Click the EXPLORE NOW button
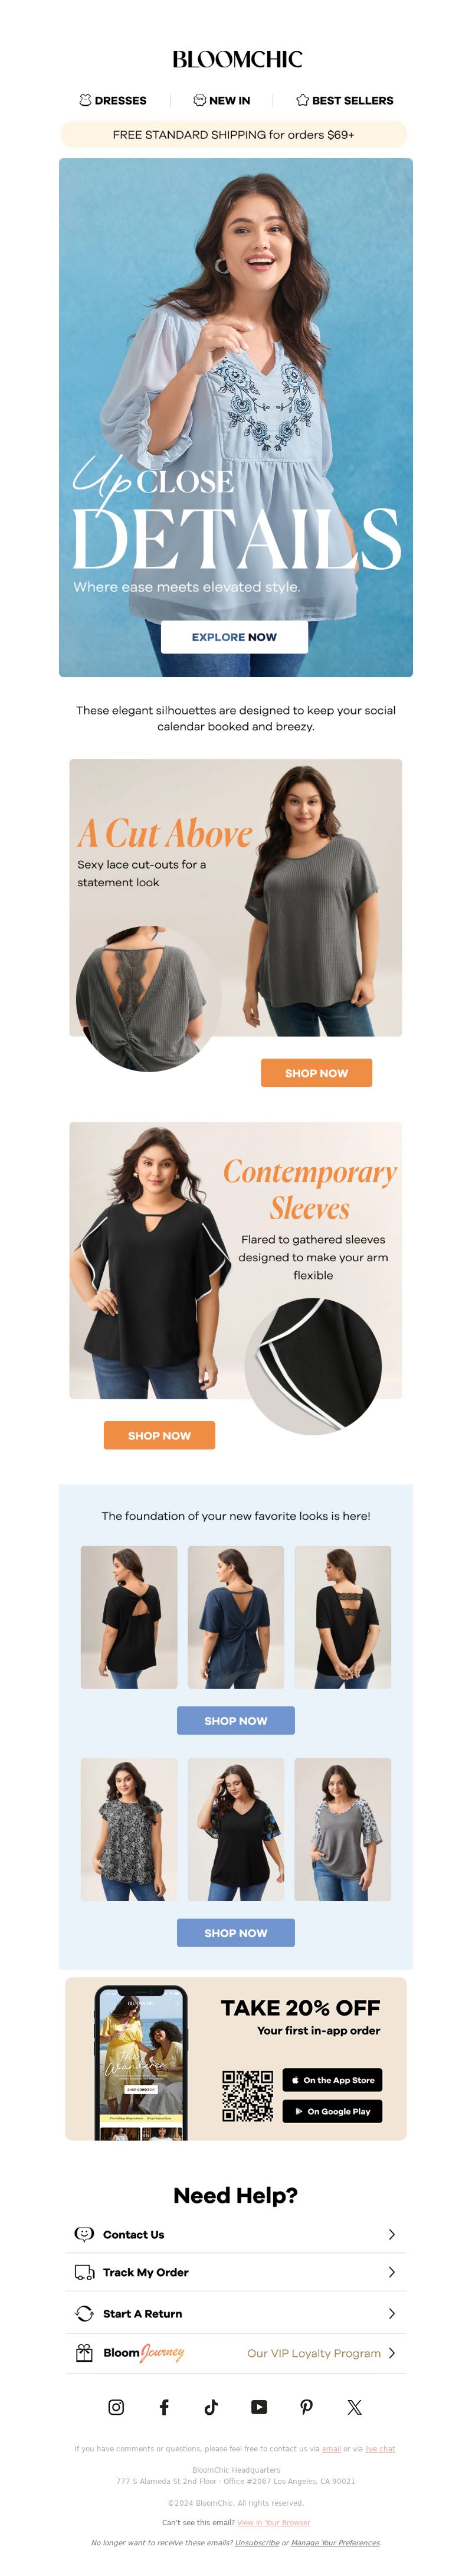This screenshot has height=2576, width=472. (234, 636)
